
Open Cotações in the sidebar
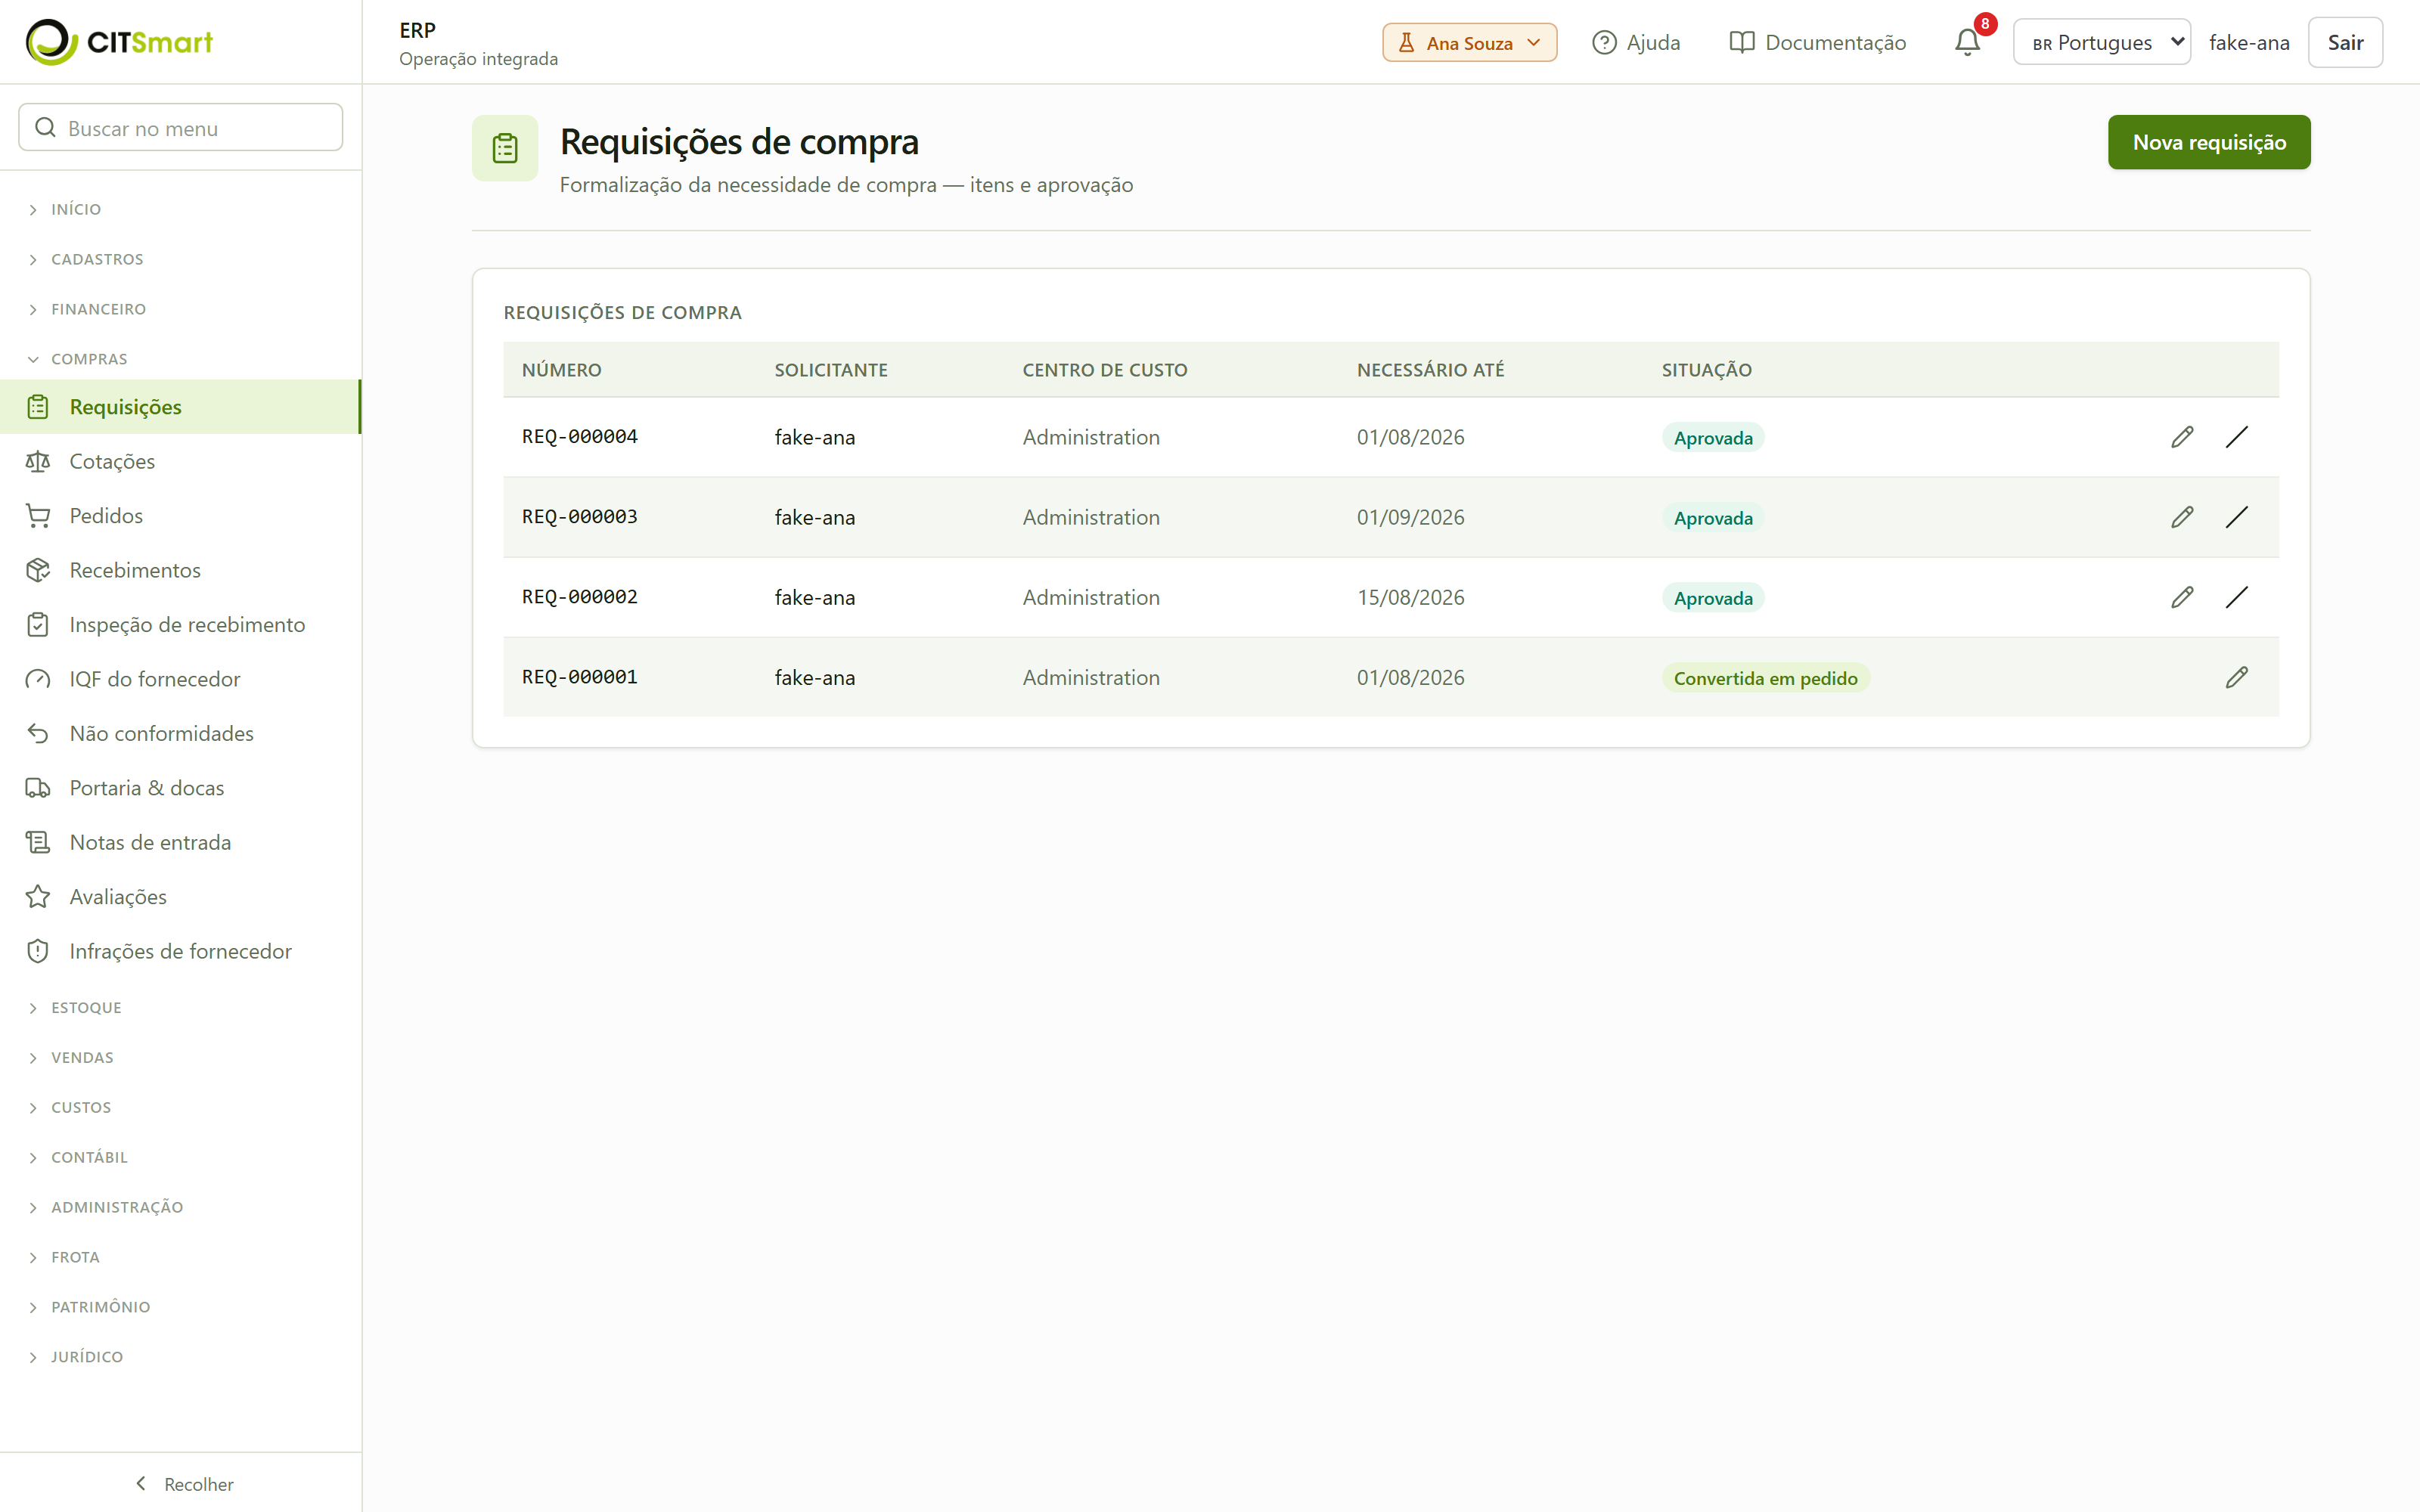(180, 461)
